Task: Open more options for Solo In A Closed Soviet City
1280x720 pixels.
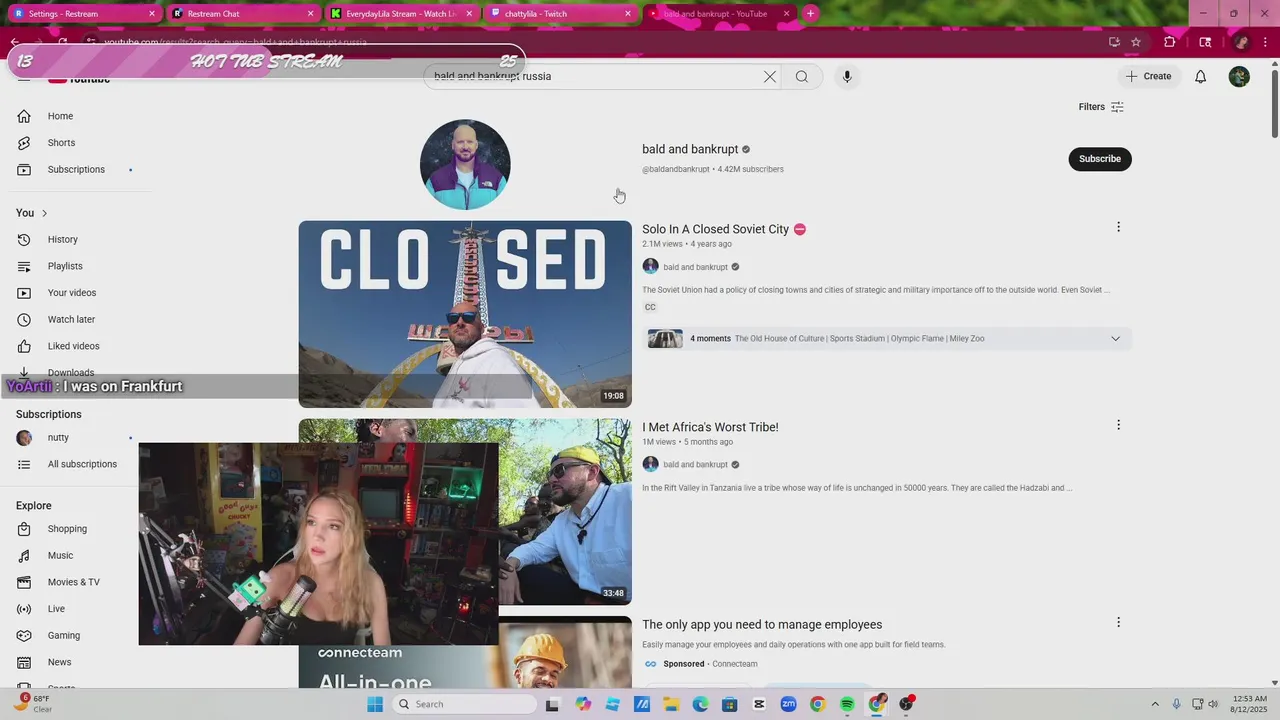Action: pyautogui.click(x=1118, y=228)
